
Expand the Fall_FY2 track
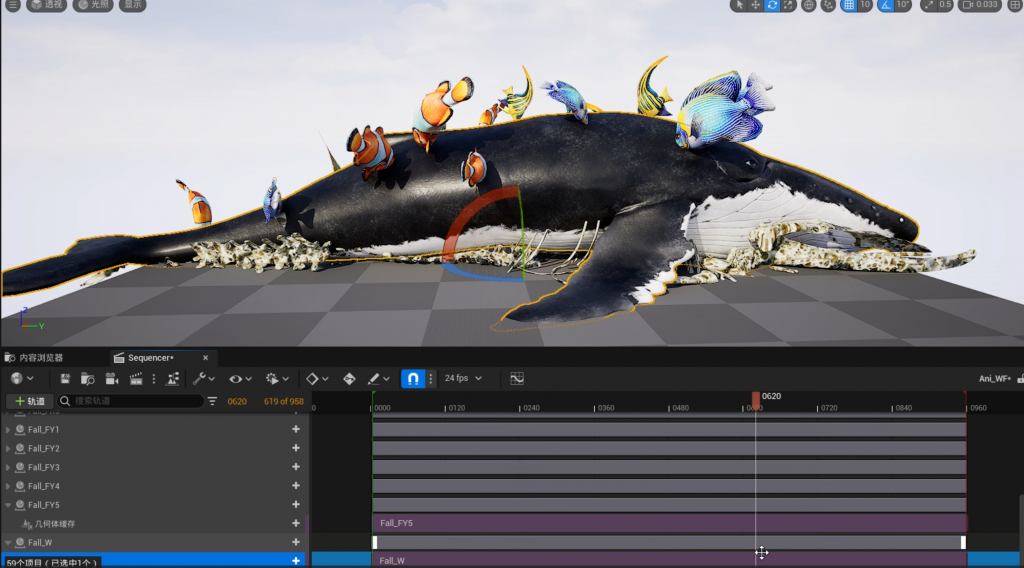(x=8, y=449)
